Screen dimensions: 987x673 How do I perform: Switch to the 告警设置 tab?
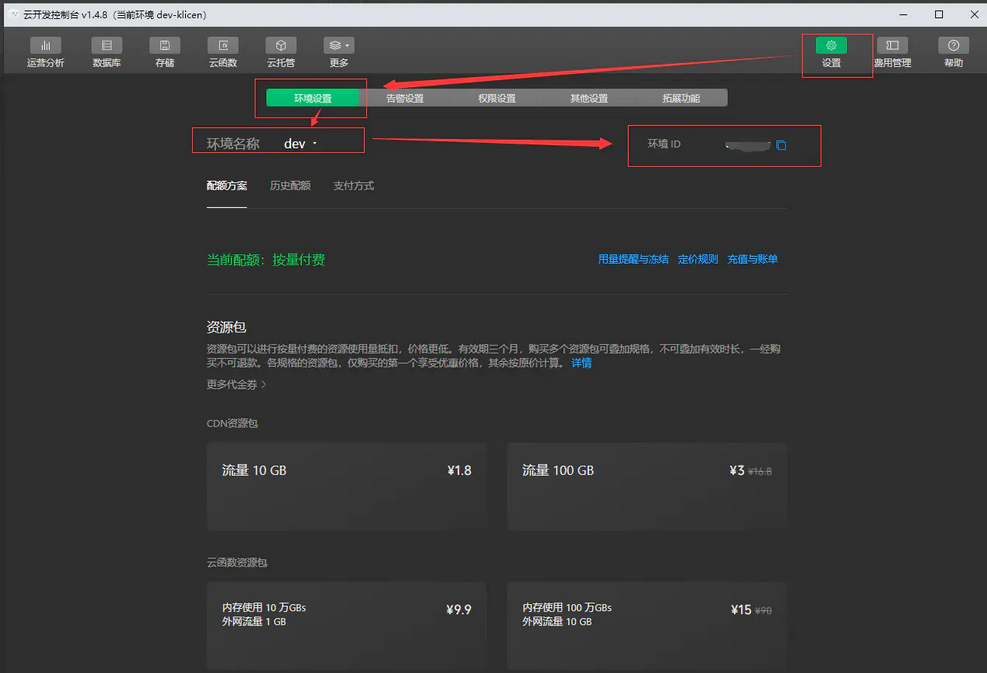coord(405,98)
